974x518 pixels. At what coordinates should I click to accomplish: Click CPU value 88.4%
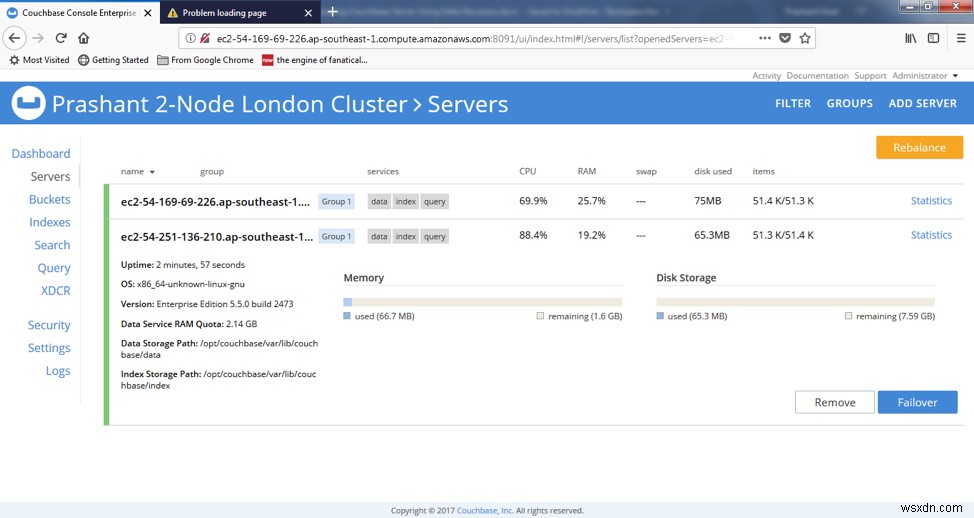(x=533, y=235)
